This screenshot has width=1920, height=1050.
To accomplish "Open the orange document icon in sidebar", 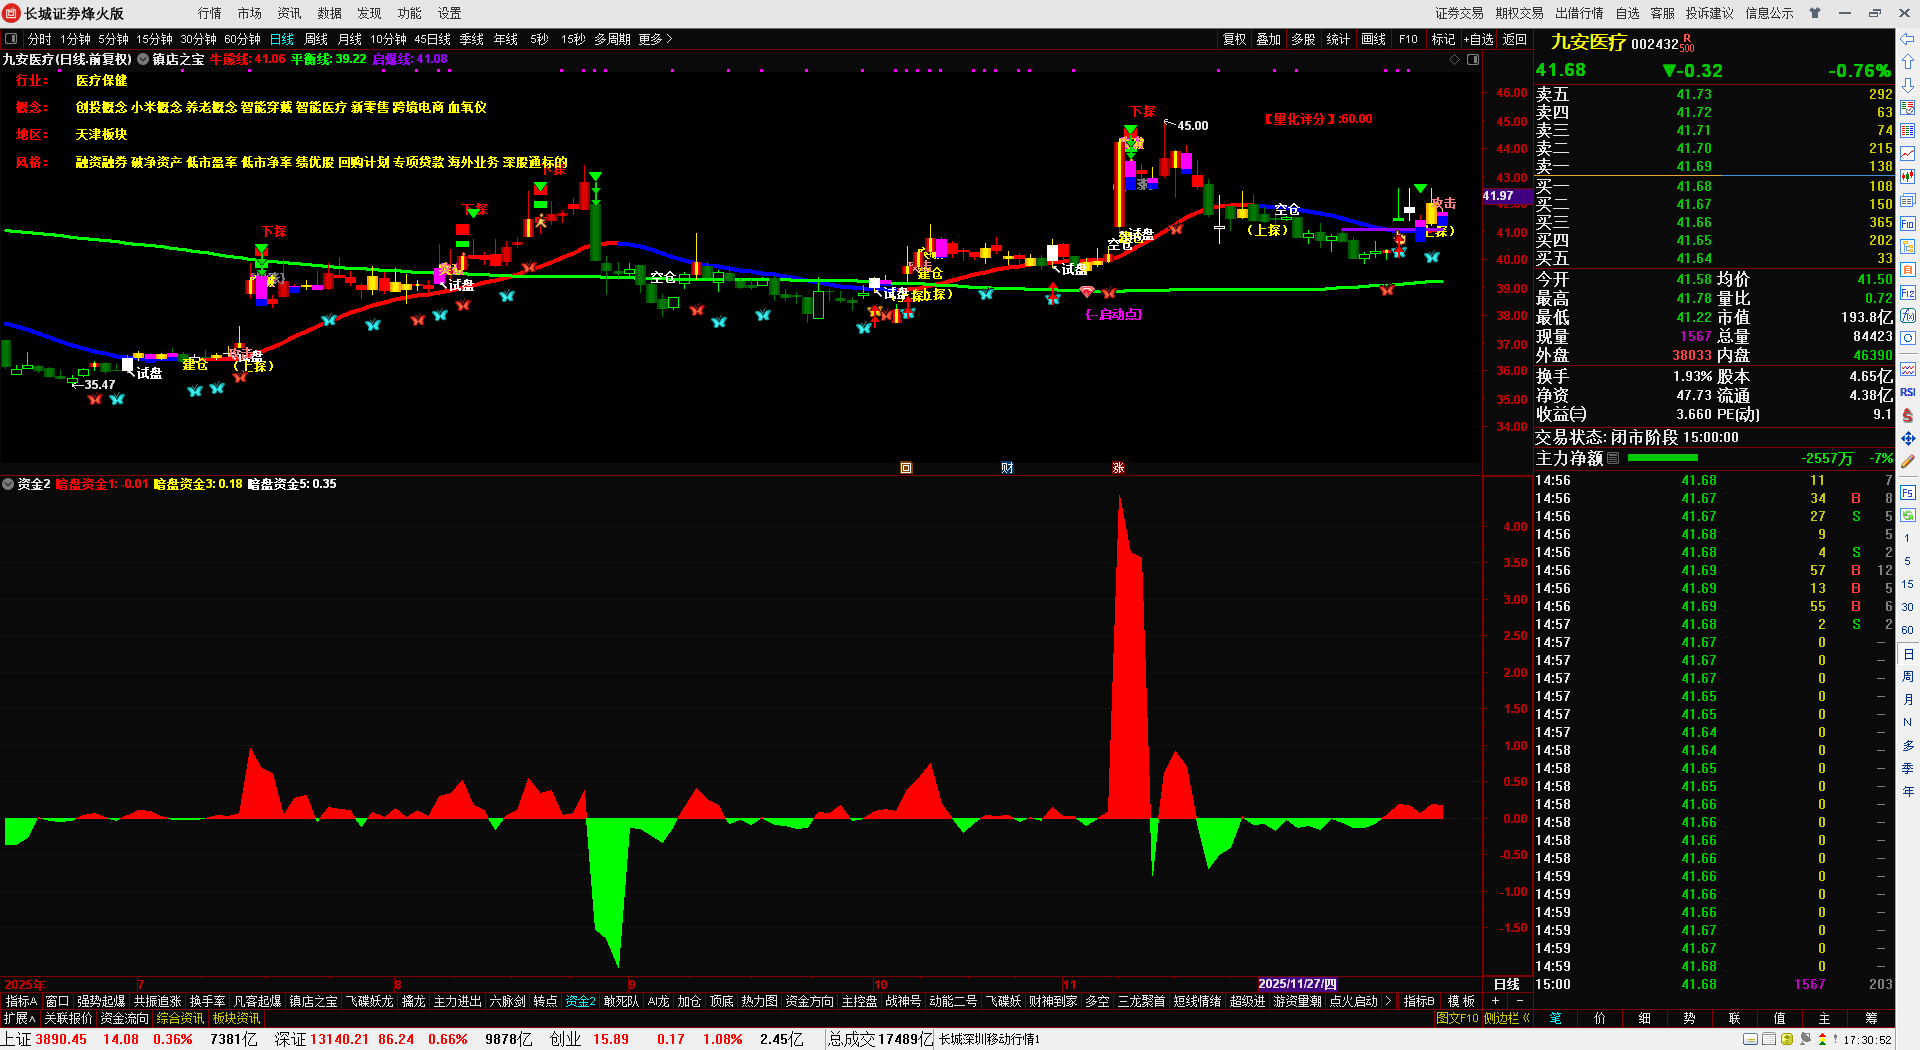I will 1908,270.
